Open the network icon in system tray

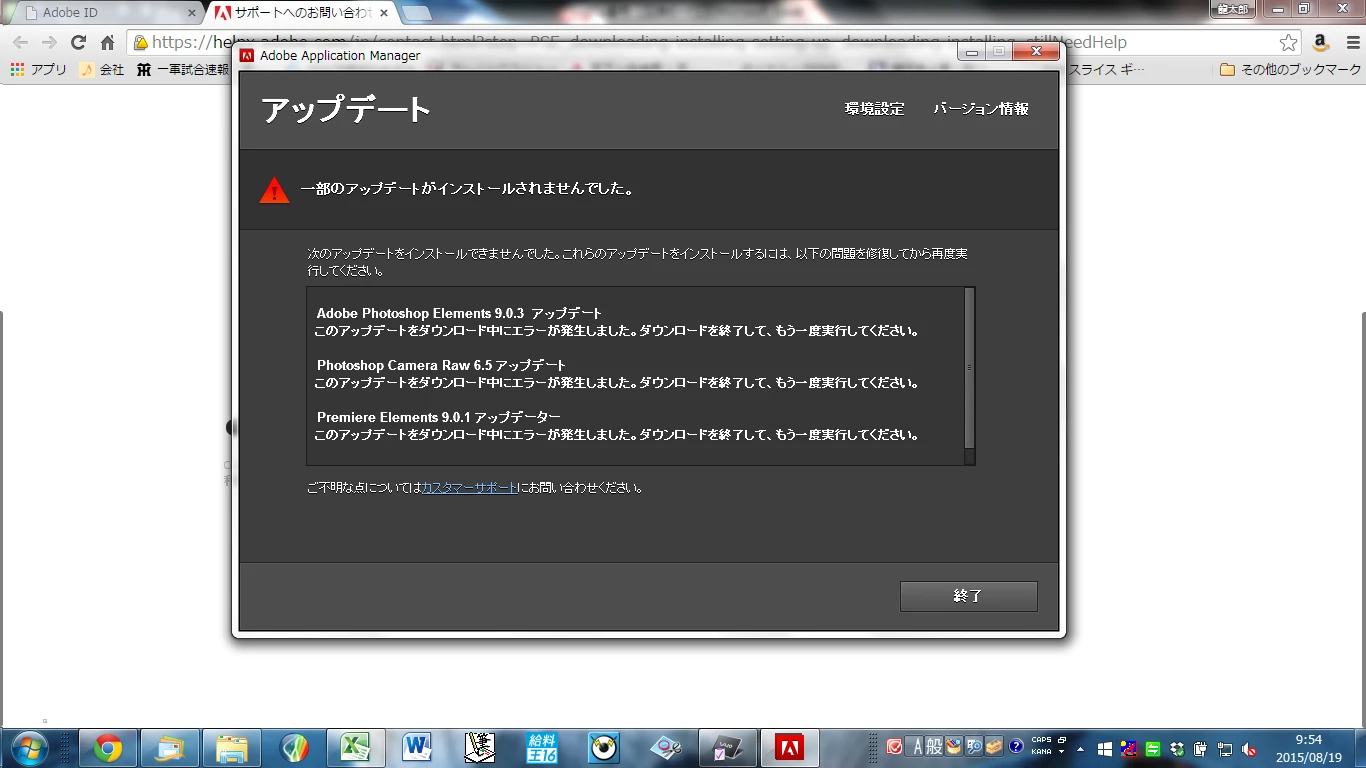point(1225,748)
